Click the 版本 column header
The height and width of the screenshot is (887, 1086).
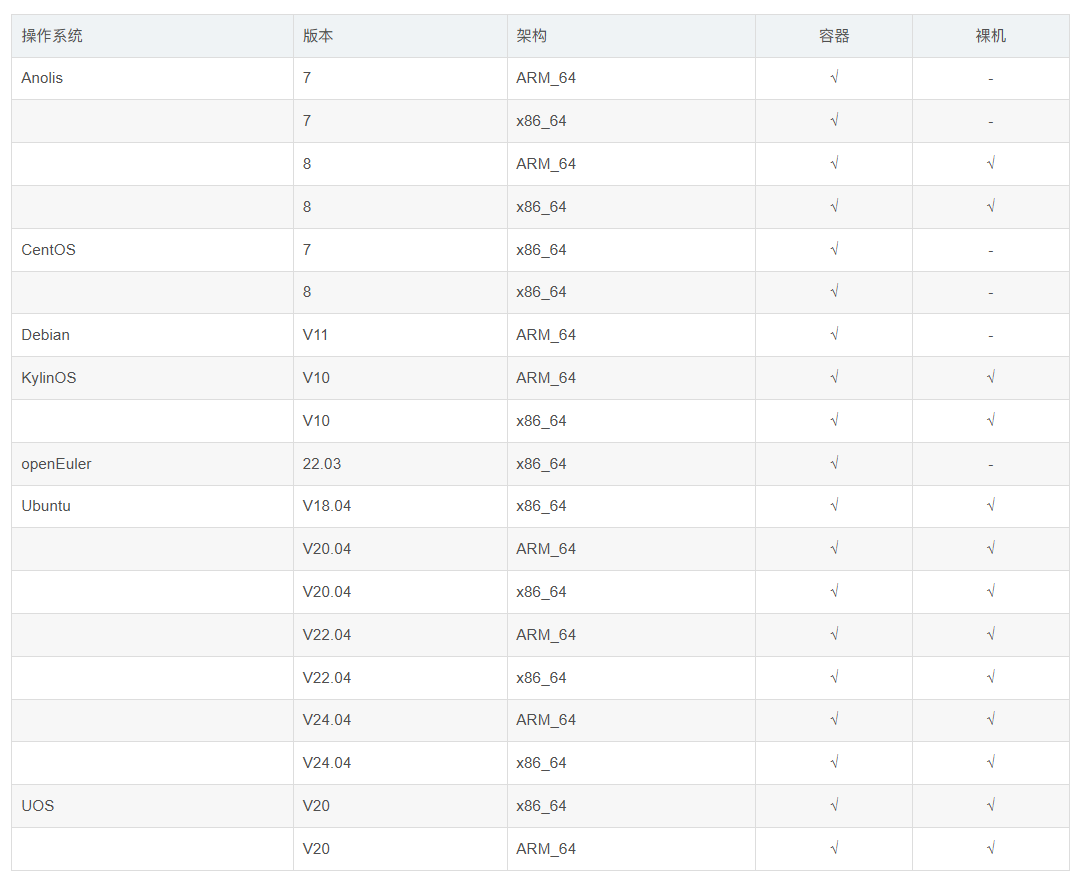coord(318,36)
